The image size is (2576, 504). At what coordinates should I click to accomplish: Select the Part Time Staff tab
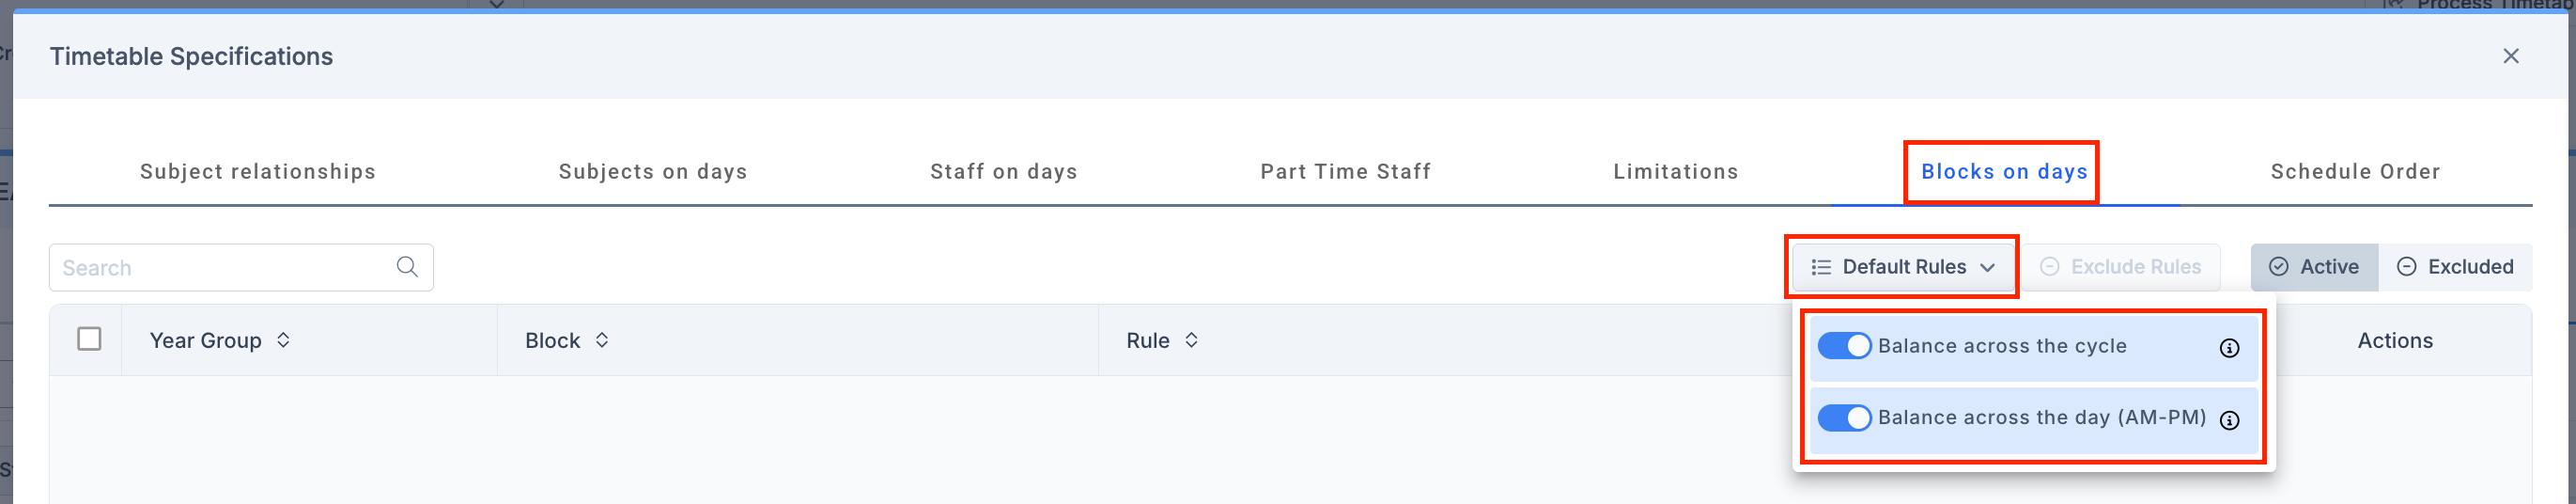point(1345,172)
